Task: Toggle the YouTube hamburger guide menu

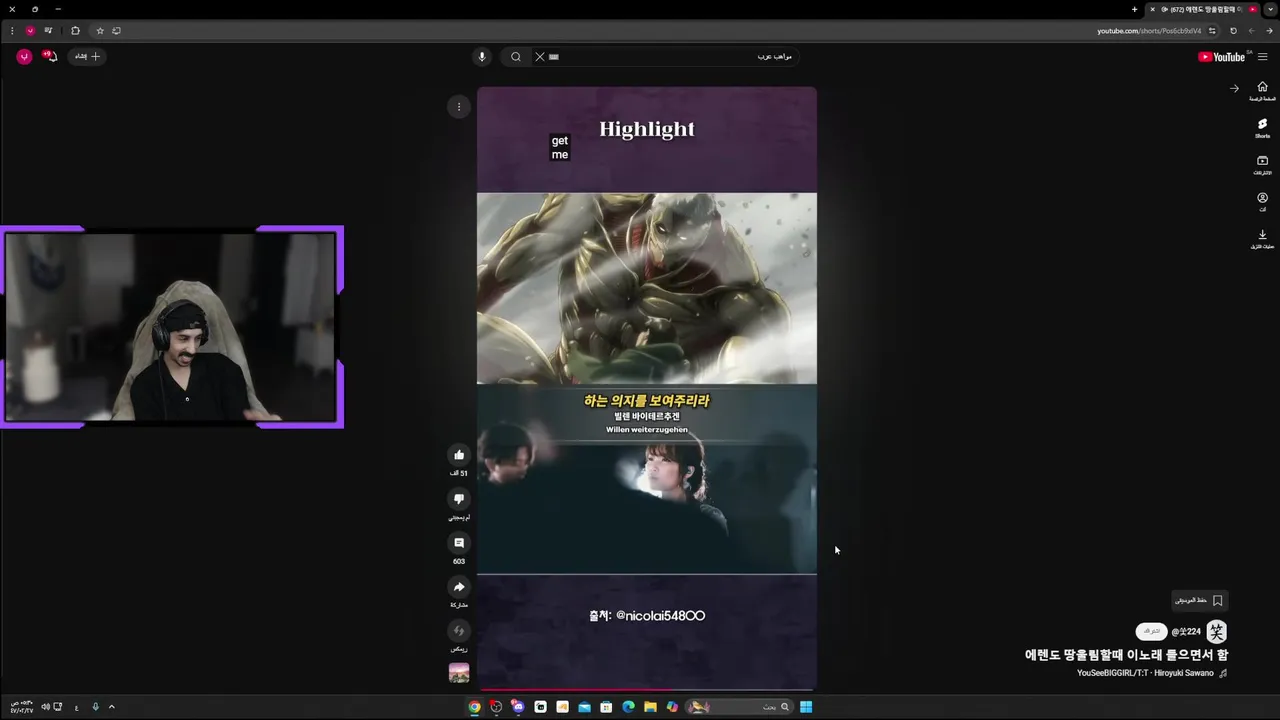Action: pos(1262,57)
